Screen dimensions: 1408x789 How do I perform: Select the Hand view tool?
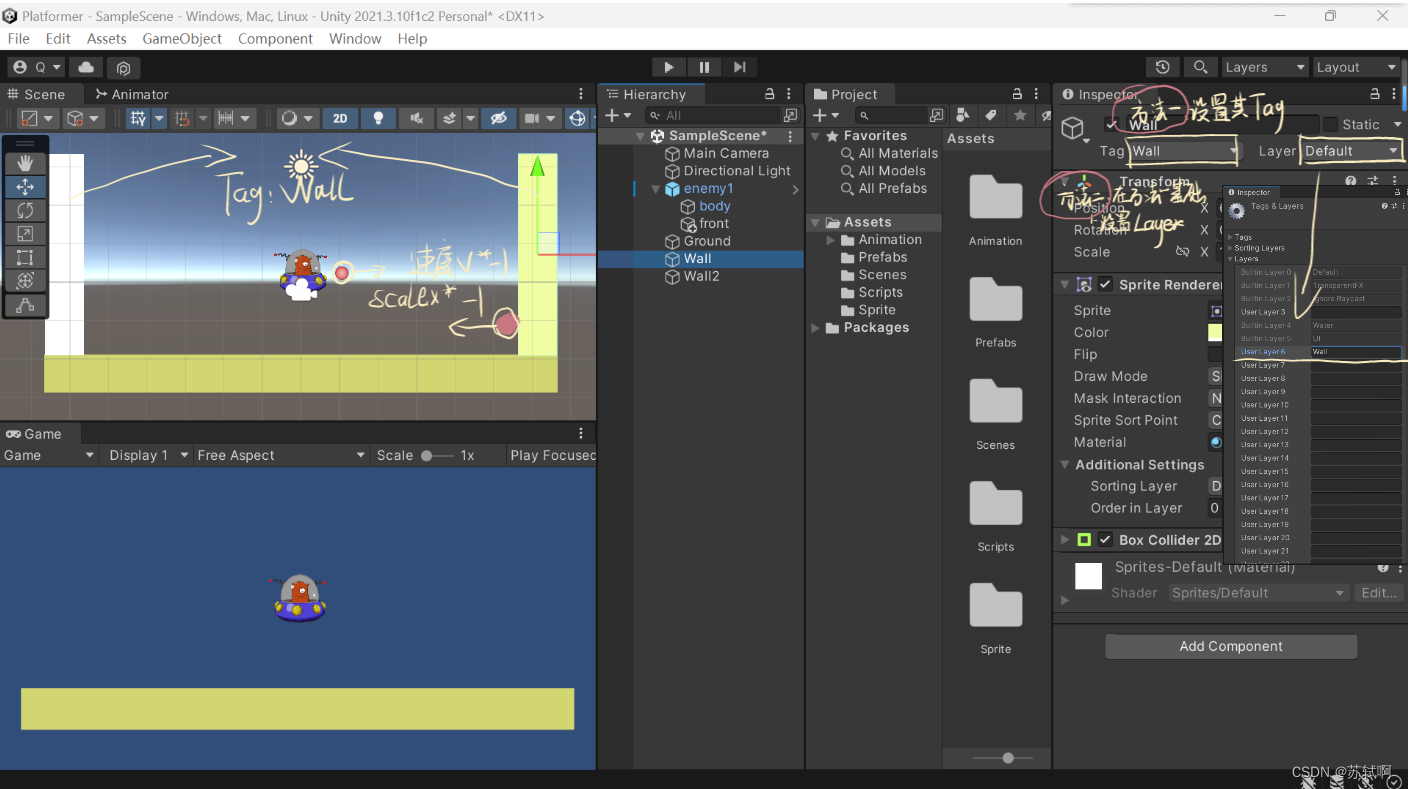(x=25, y=163)
